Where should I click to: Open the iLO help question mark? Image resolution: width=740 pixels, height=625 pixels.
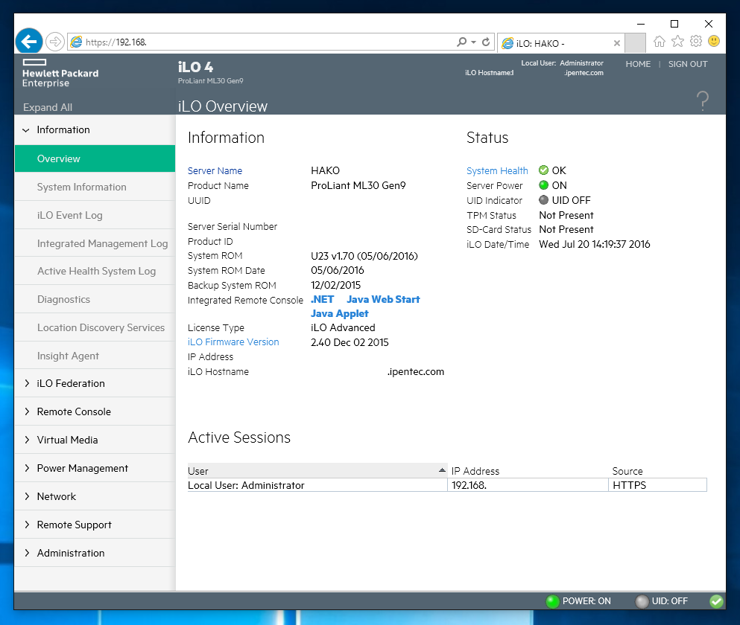click(703, 101)
